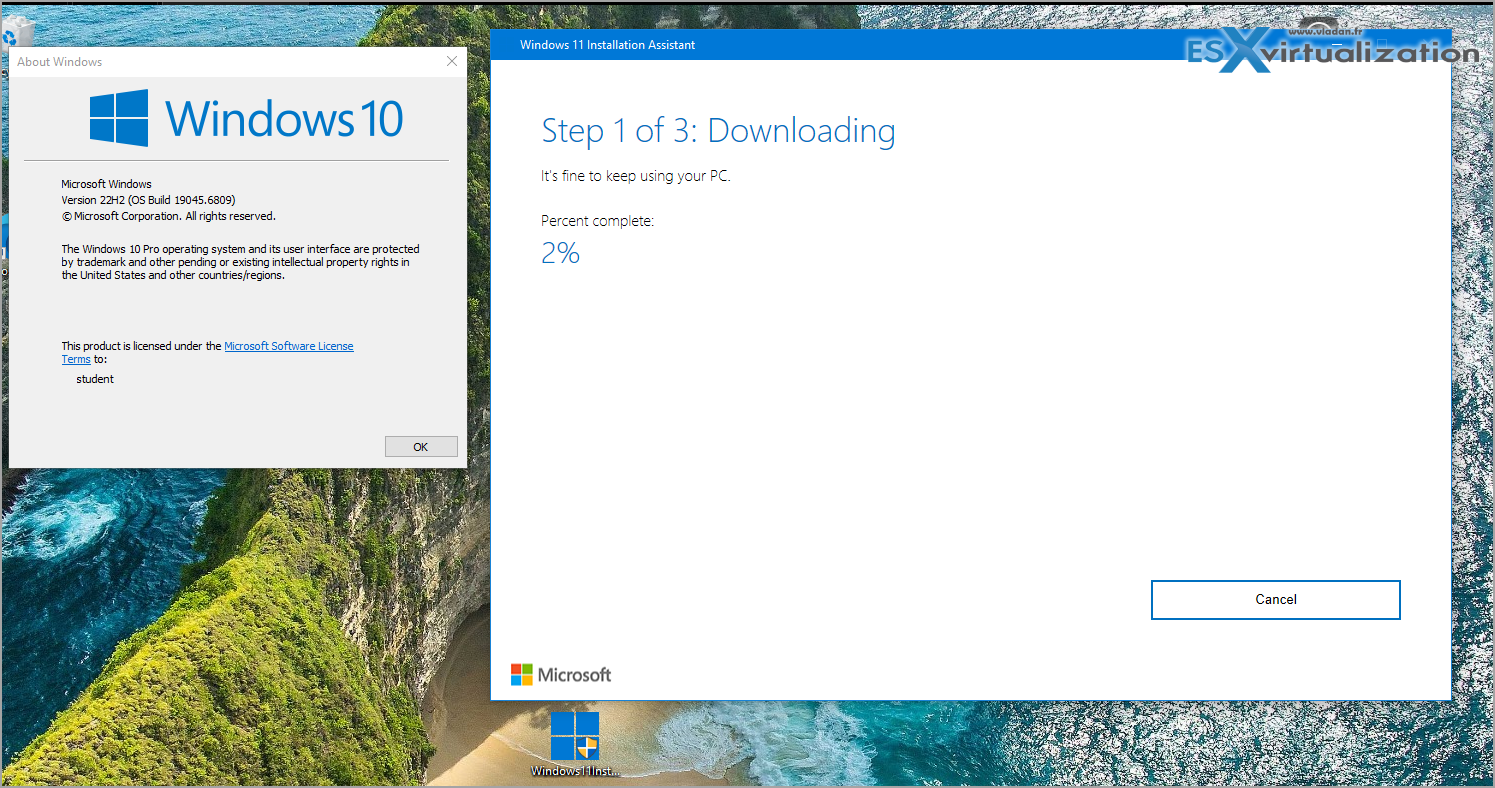The image size is (1495, 788).
Task: Click the Microsoft Corporation copyright line
Action: 168,216
